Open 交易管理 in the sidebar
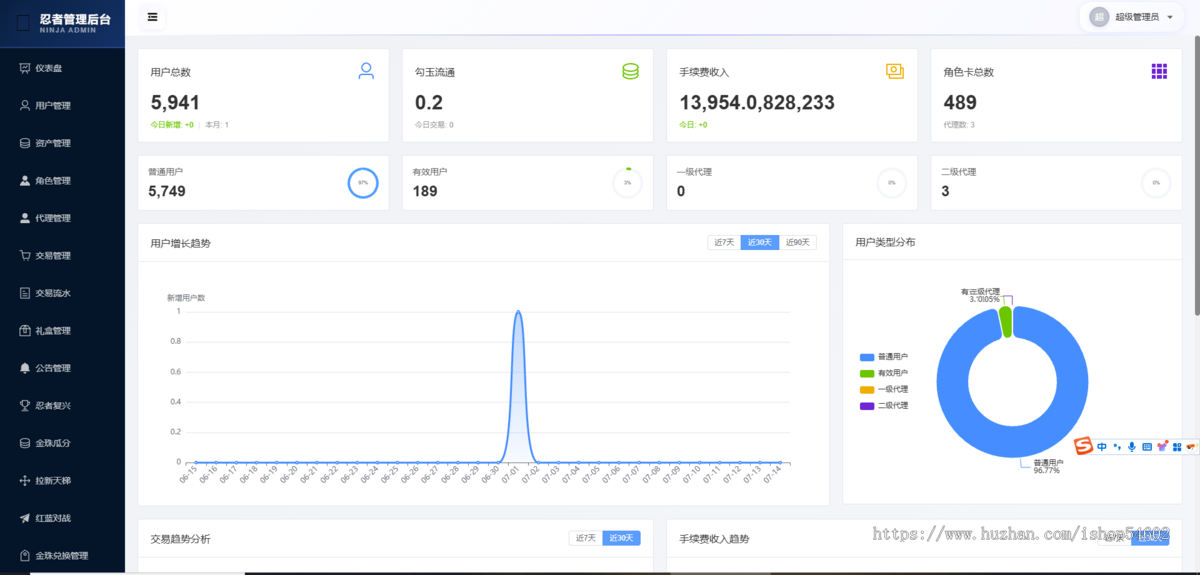Screen dimensions: 1200x575 (x=62, y=255)
